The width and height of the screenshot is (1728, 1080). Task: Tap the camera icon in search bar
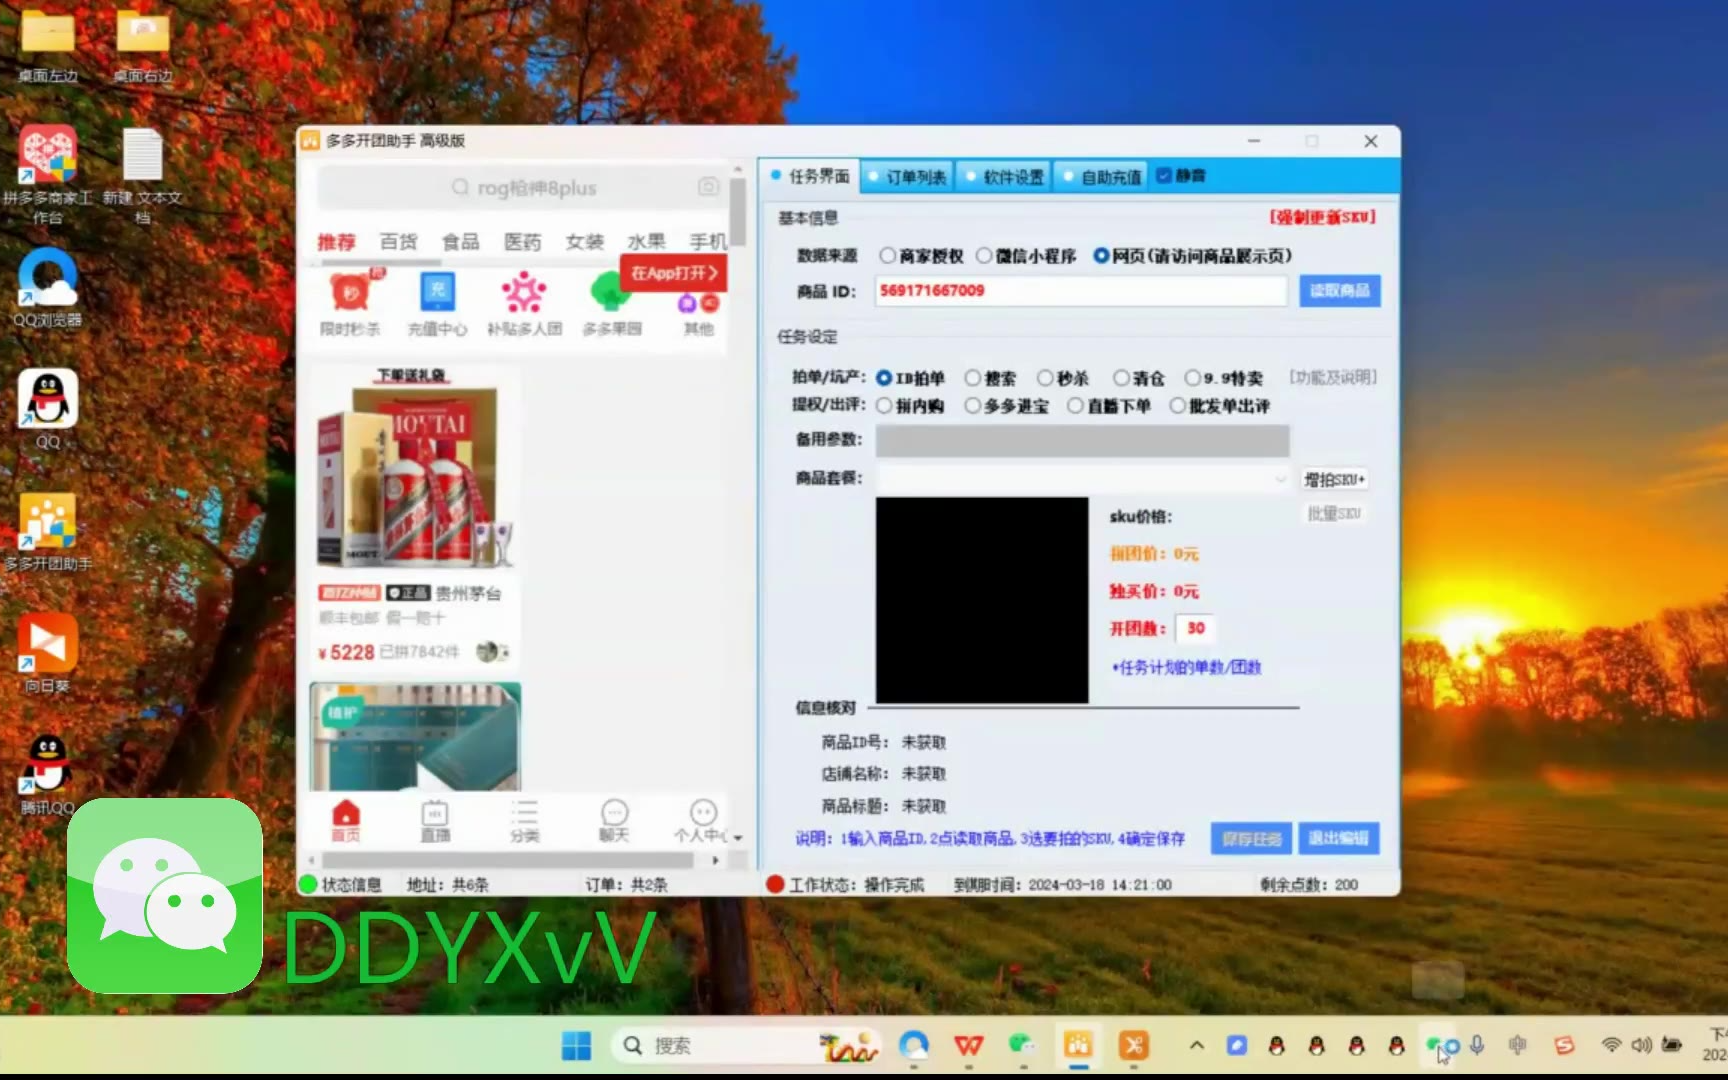[x=708, y=187]
